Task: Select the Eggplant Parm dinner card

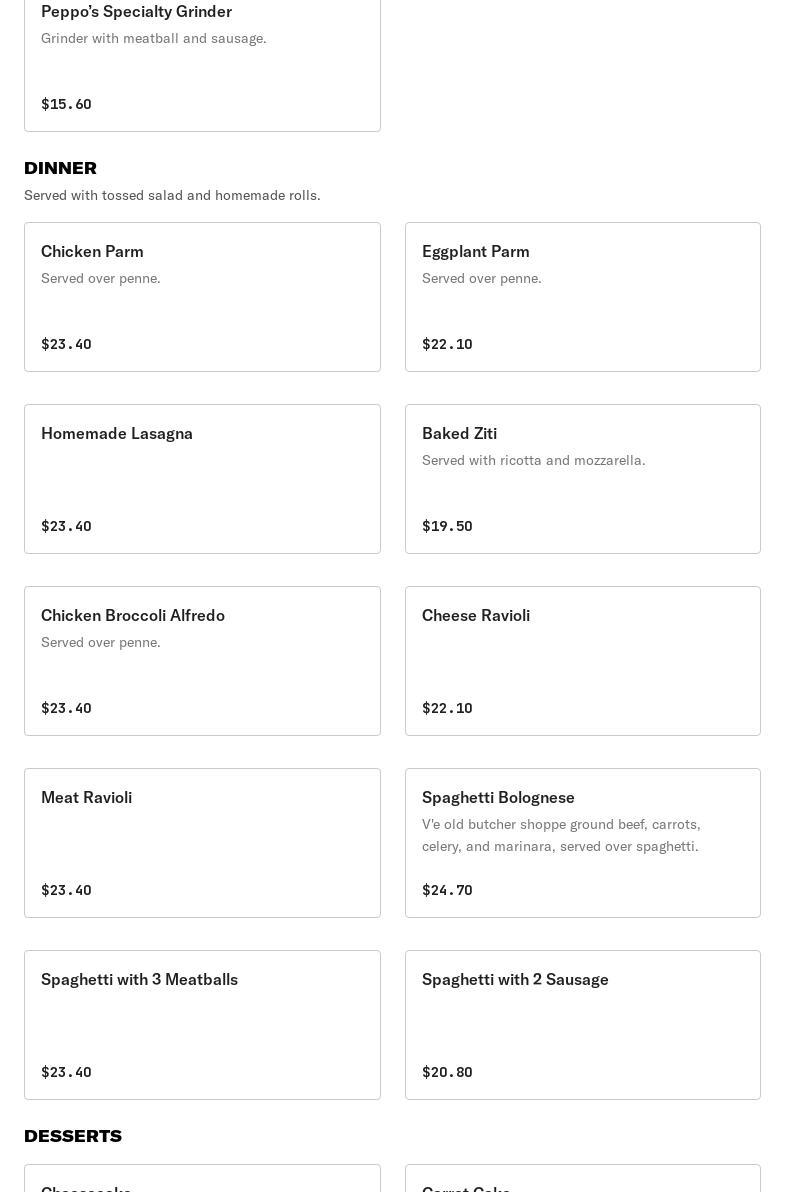Action: (x=582, y=297)
